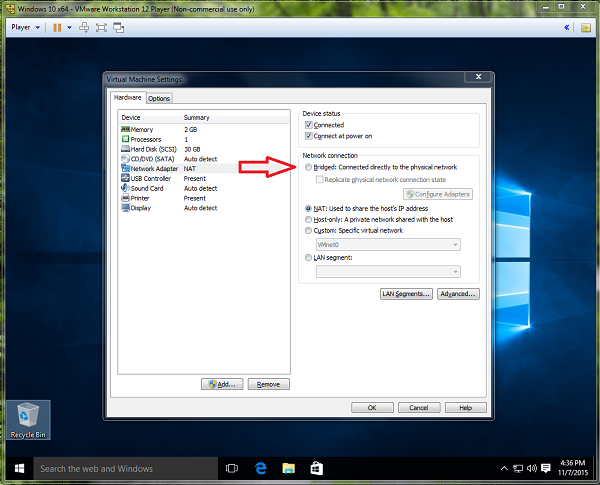The image size is (600, 485).
Task: Select Custom specific virtual network radio
Action: (x=308, y=230)
